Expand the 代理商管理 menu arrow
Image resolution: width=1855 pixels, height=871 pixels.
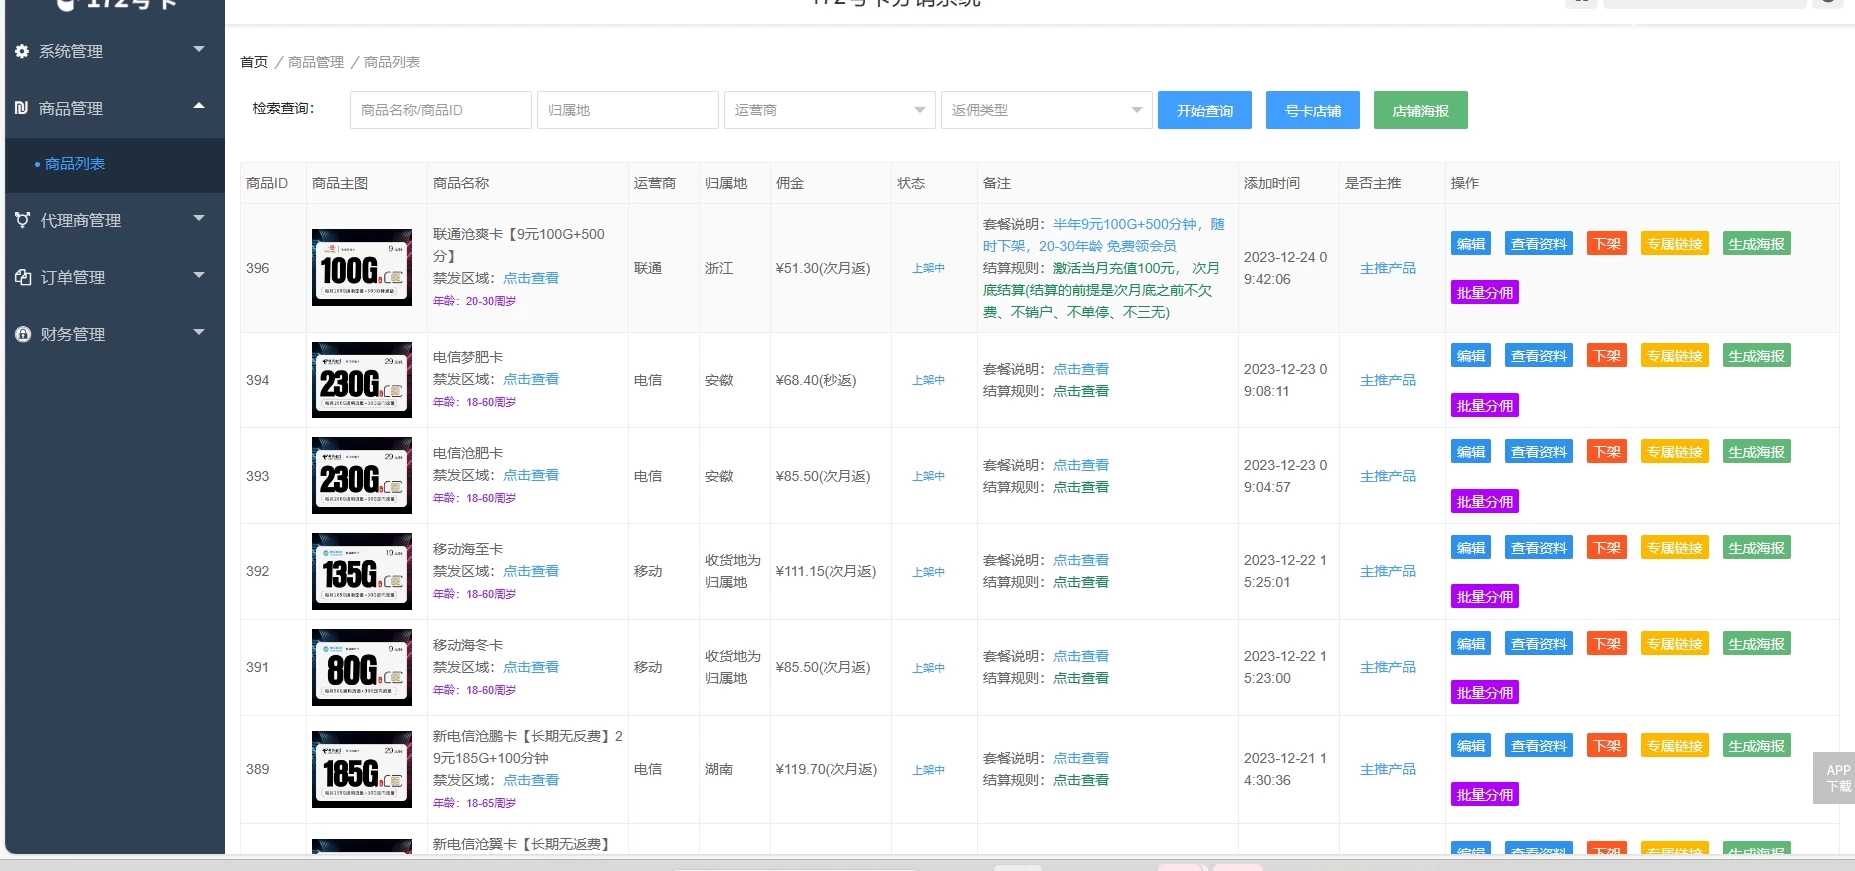pyautogui.click(x=199, y=218)
